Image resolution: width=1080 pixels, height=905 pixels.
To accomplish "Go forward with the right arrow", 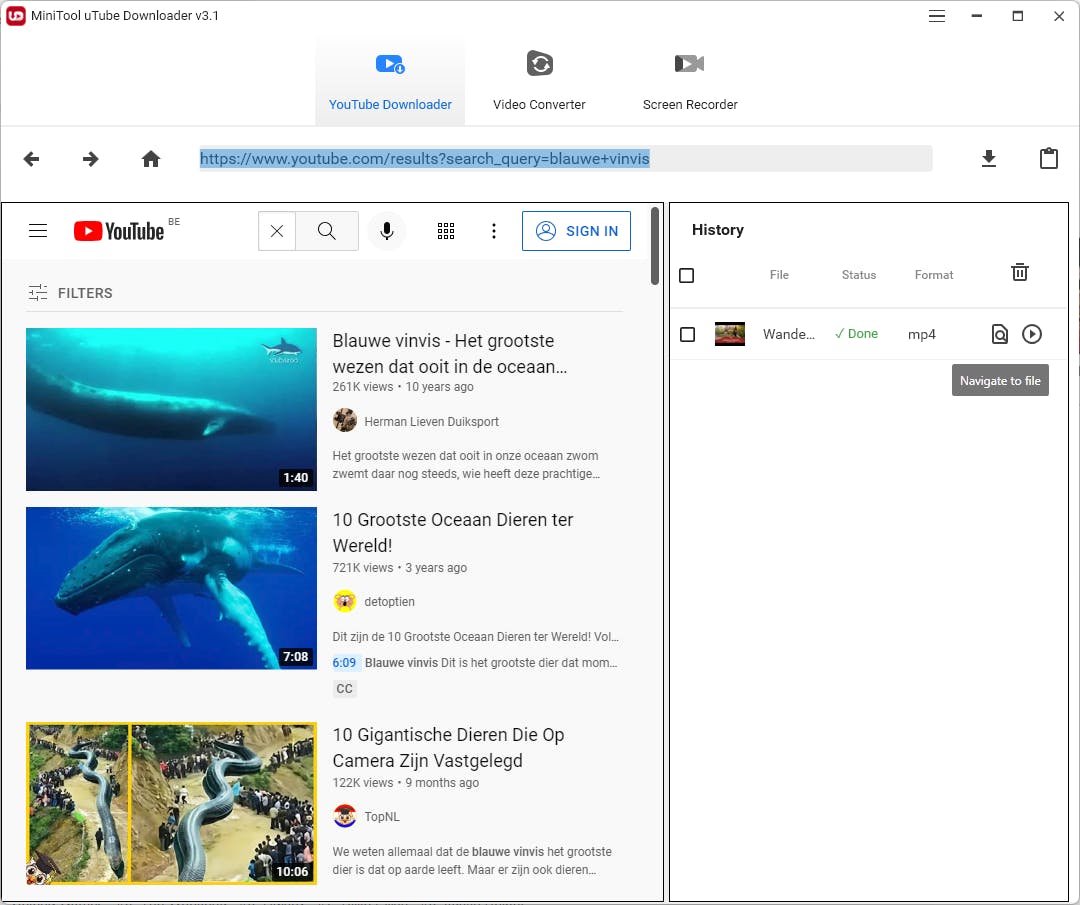I will [91, 159].
